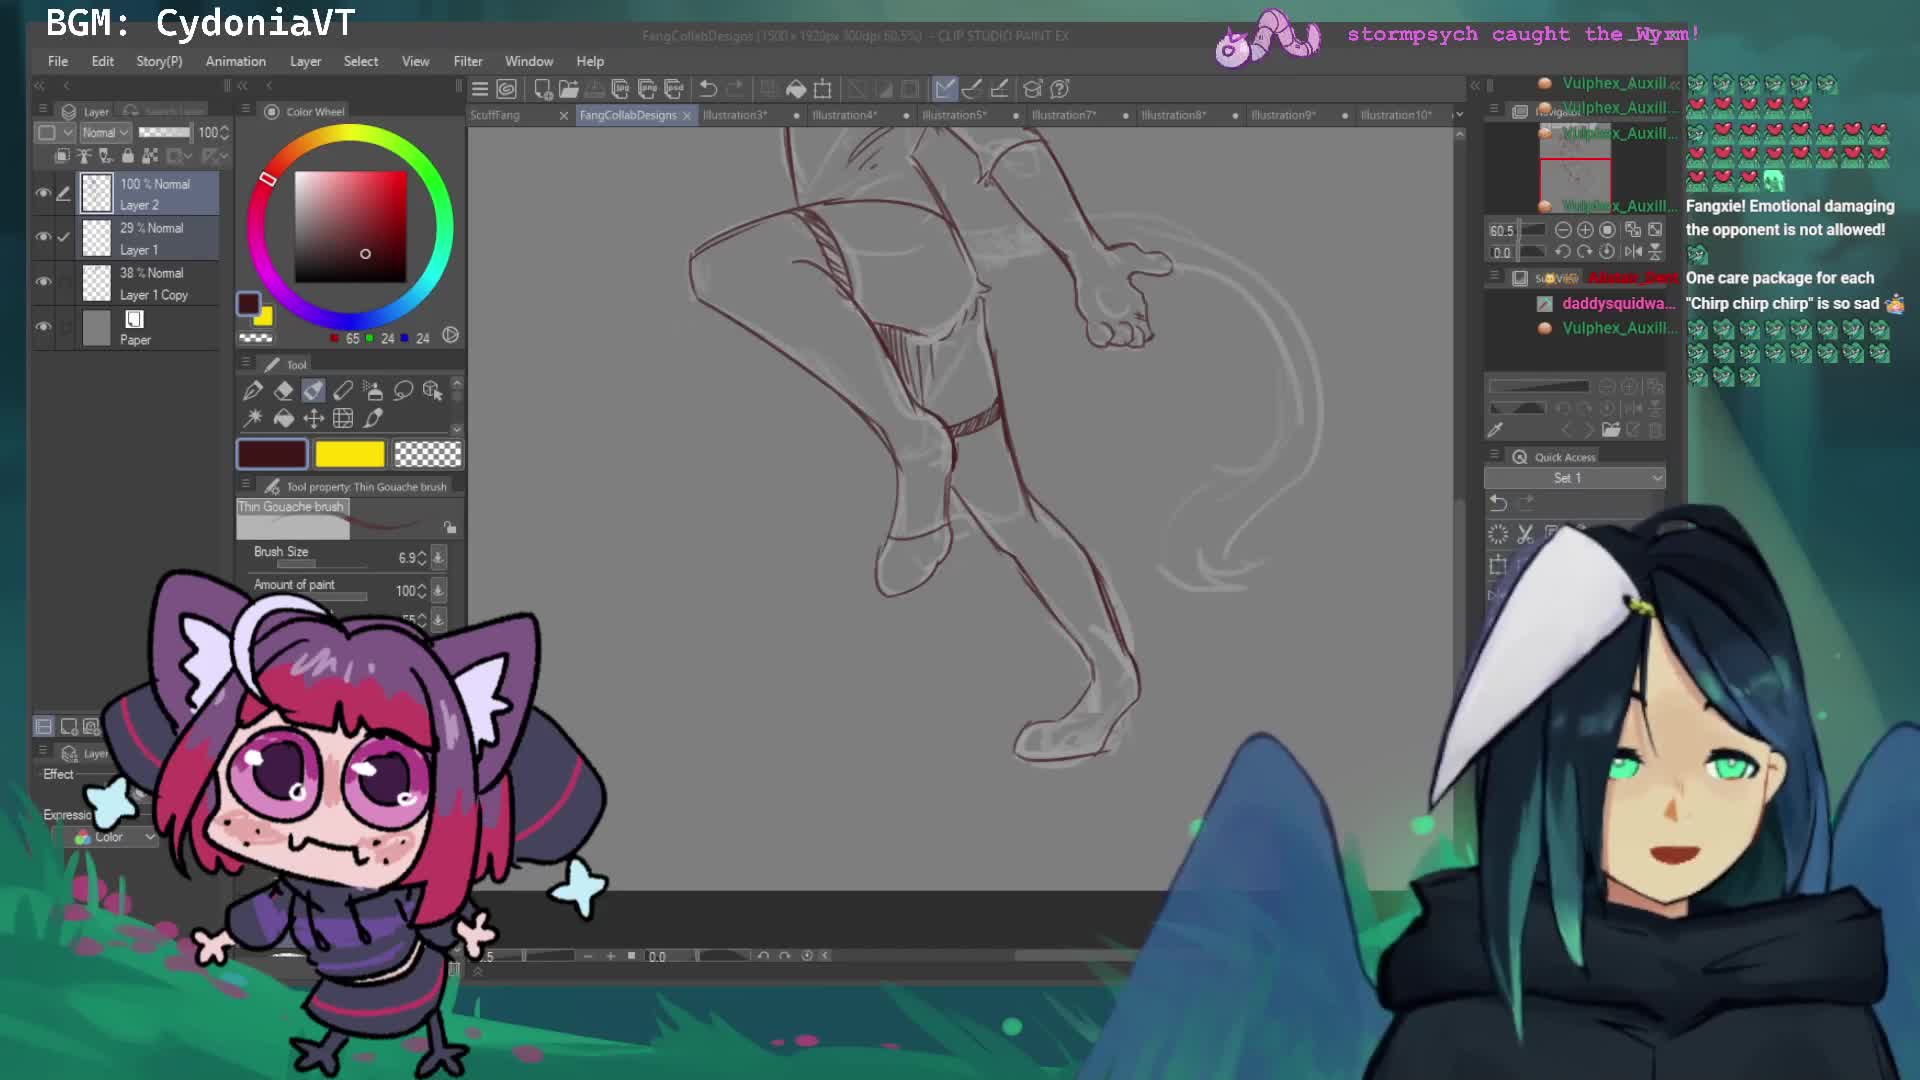The image size is (1920, 1080).
Task: Open the Normal blending mode dropdown
Action: pyautogui.click(x=105, y=133)
